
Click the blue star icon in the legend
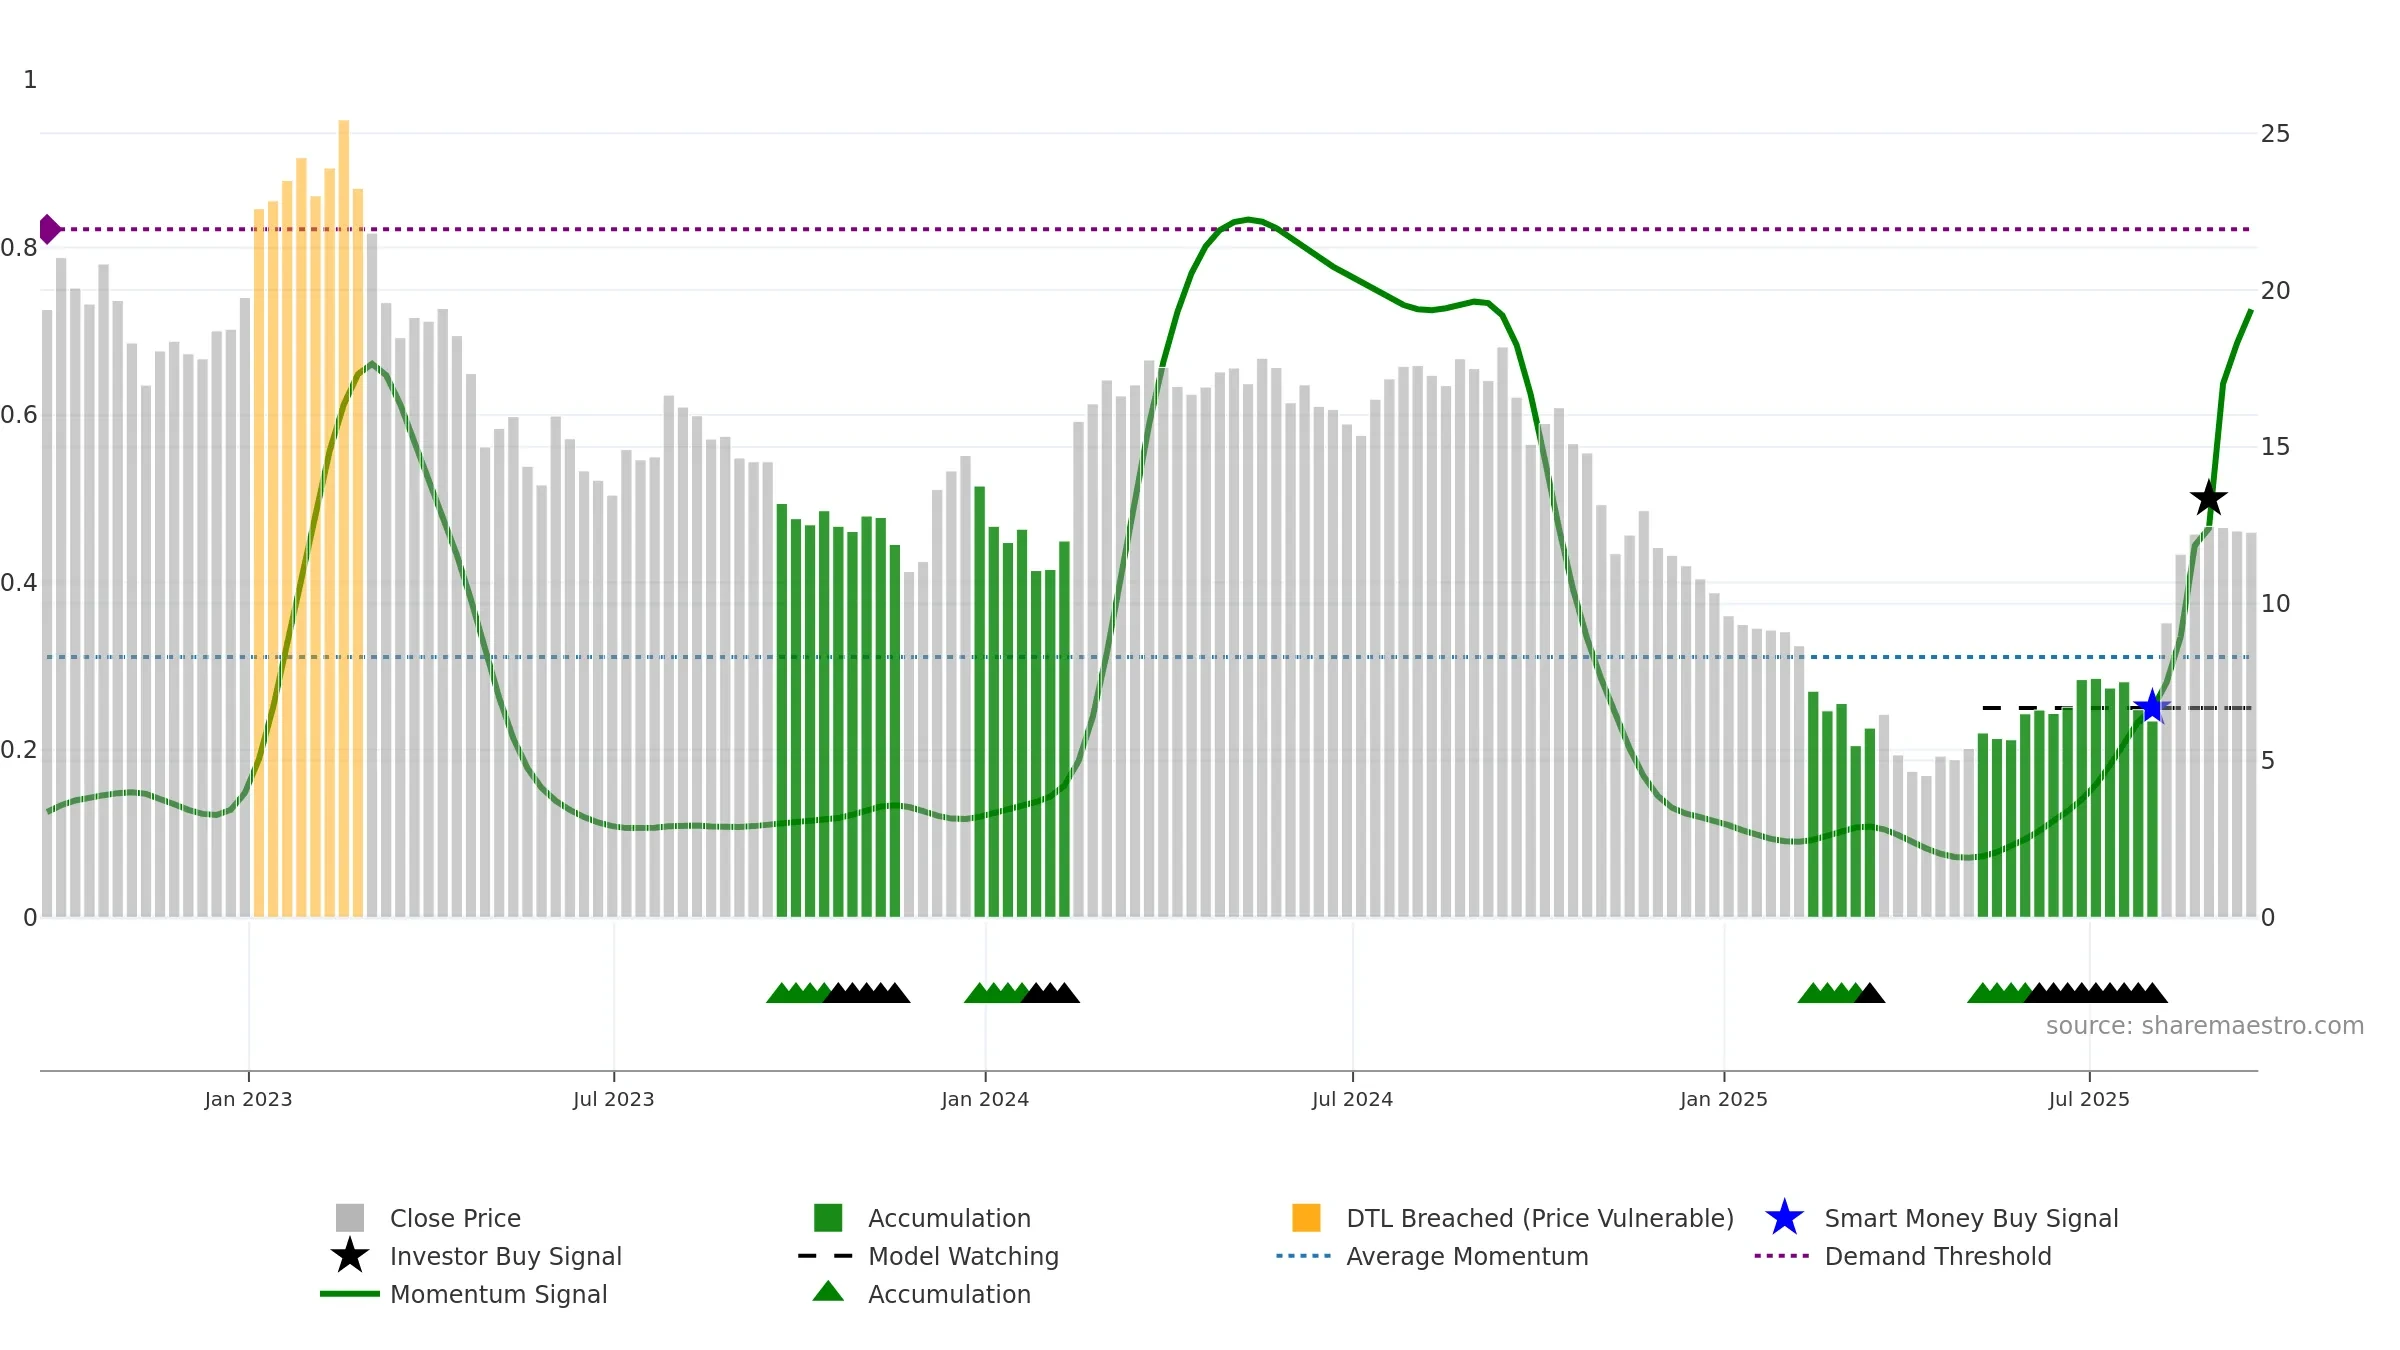tap(1784, 1218)
